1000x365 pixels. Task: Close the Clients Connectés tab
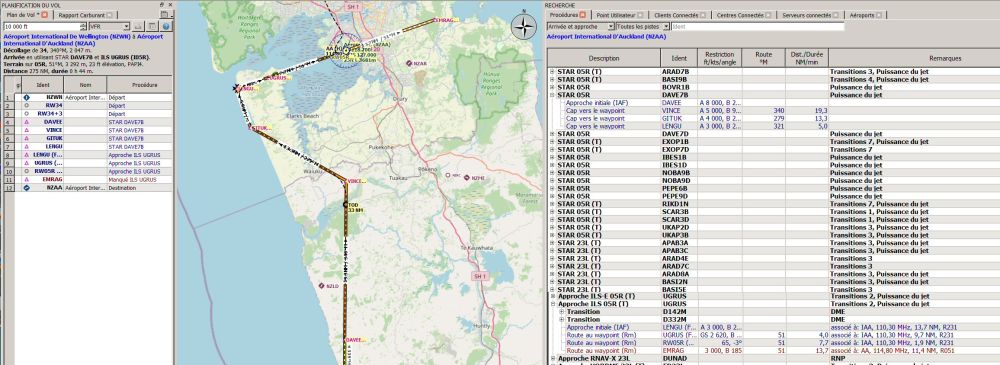coord(702,15)
